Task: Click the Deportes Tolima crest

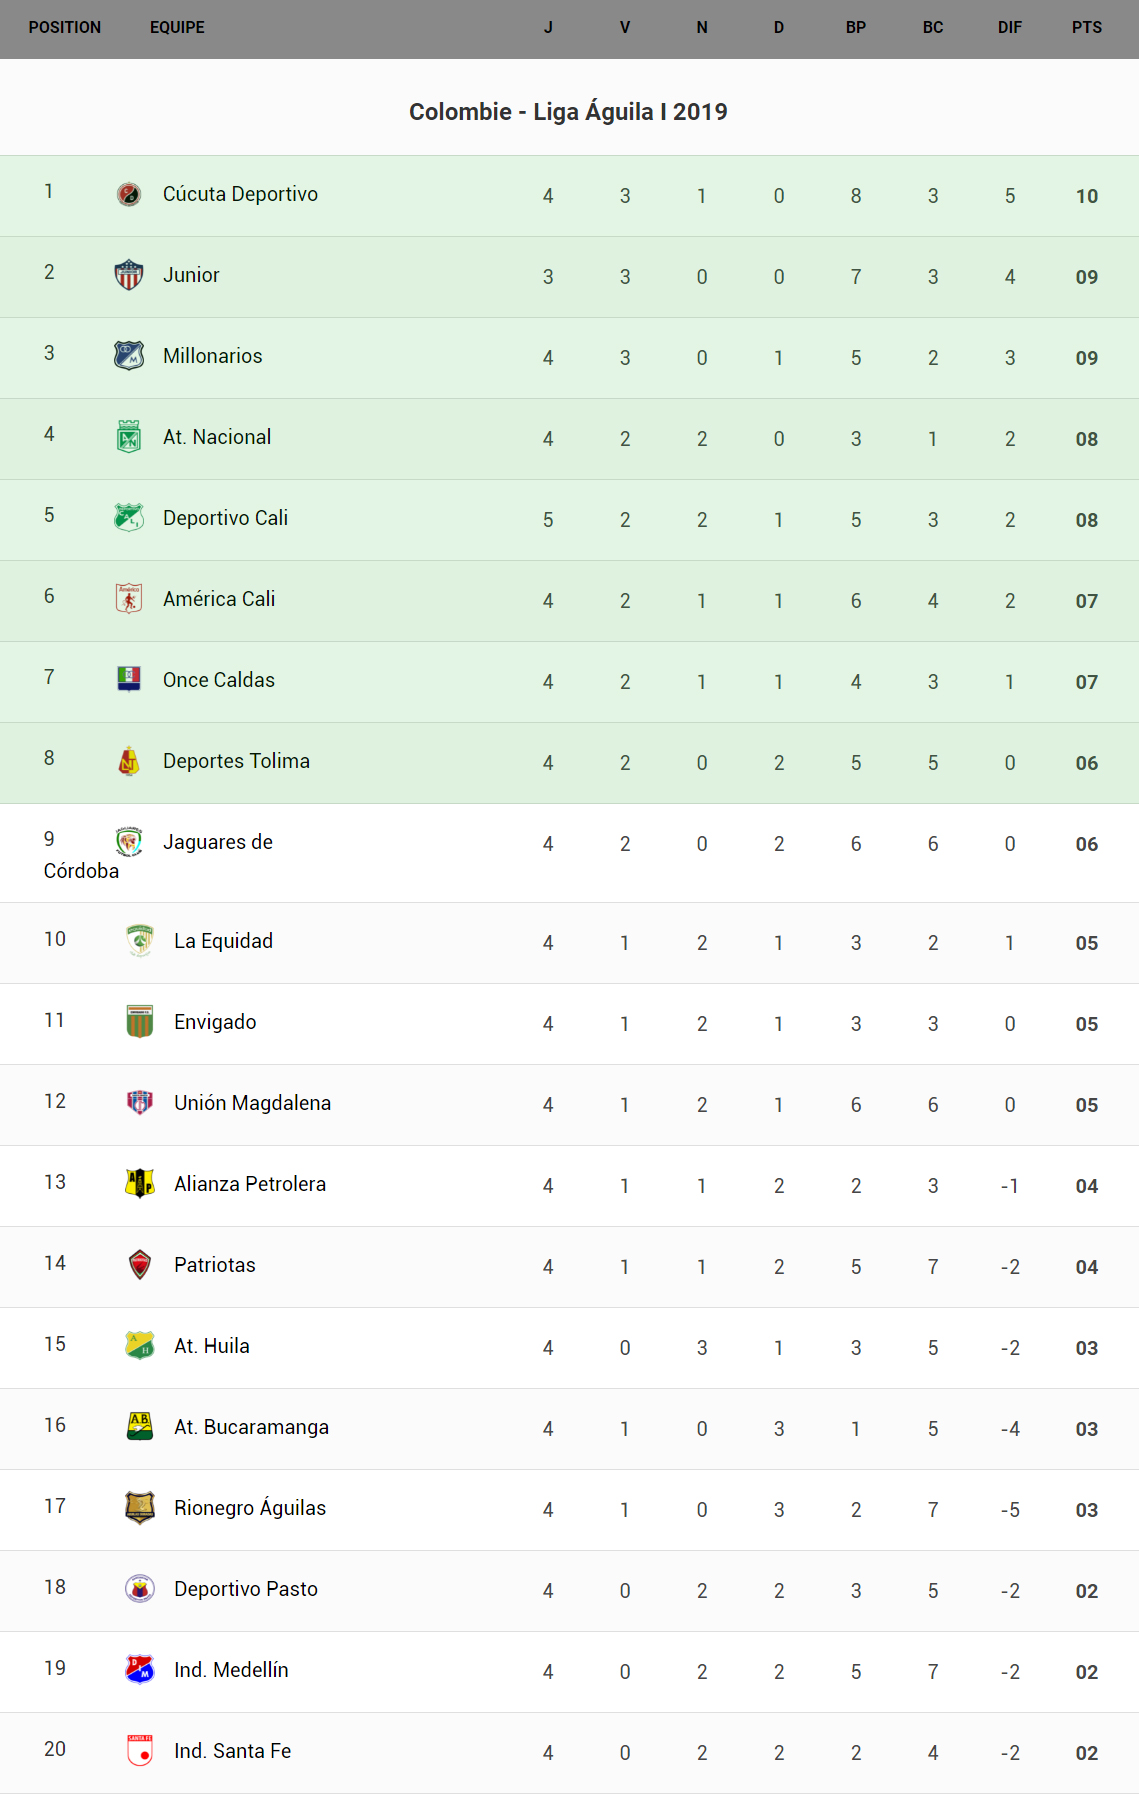Action: [x=129, y=761]
